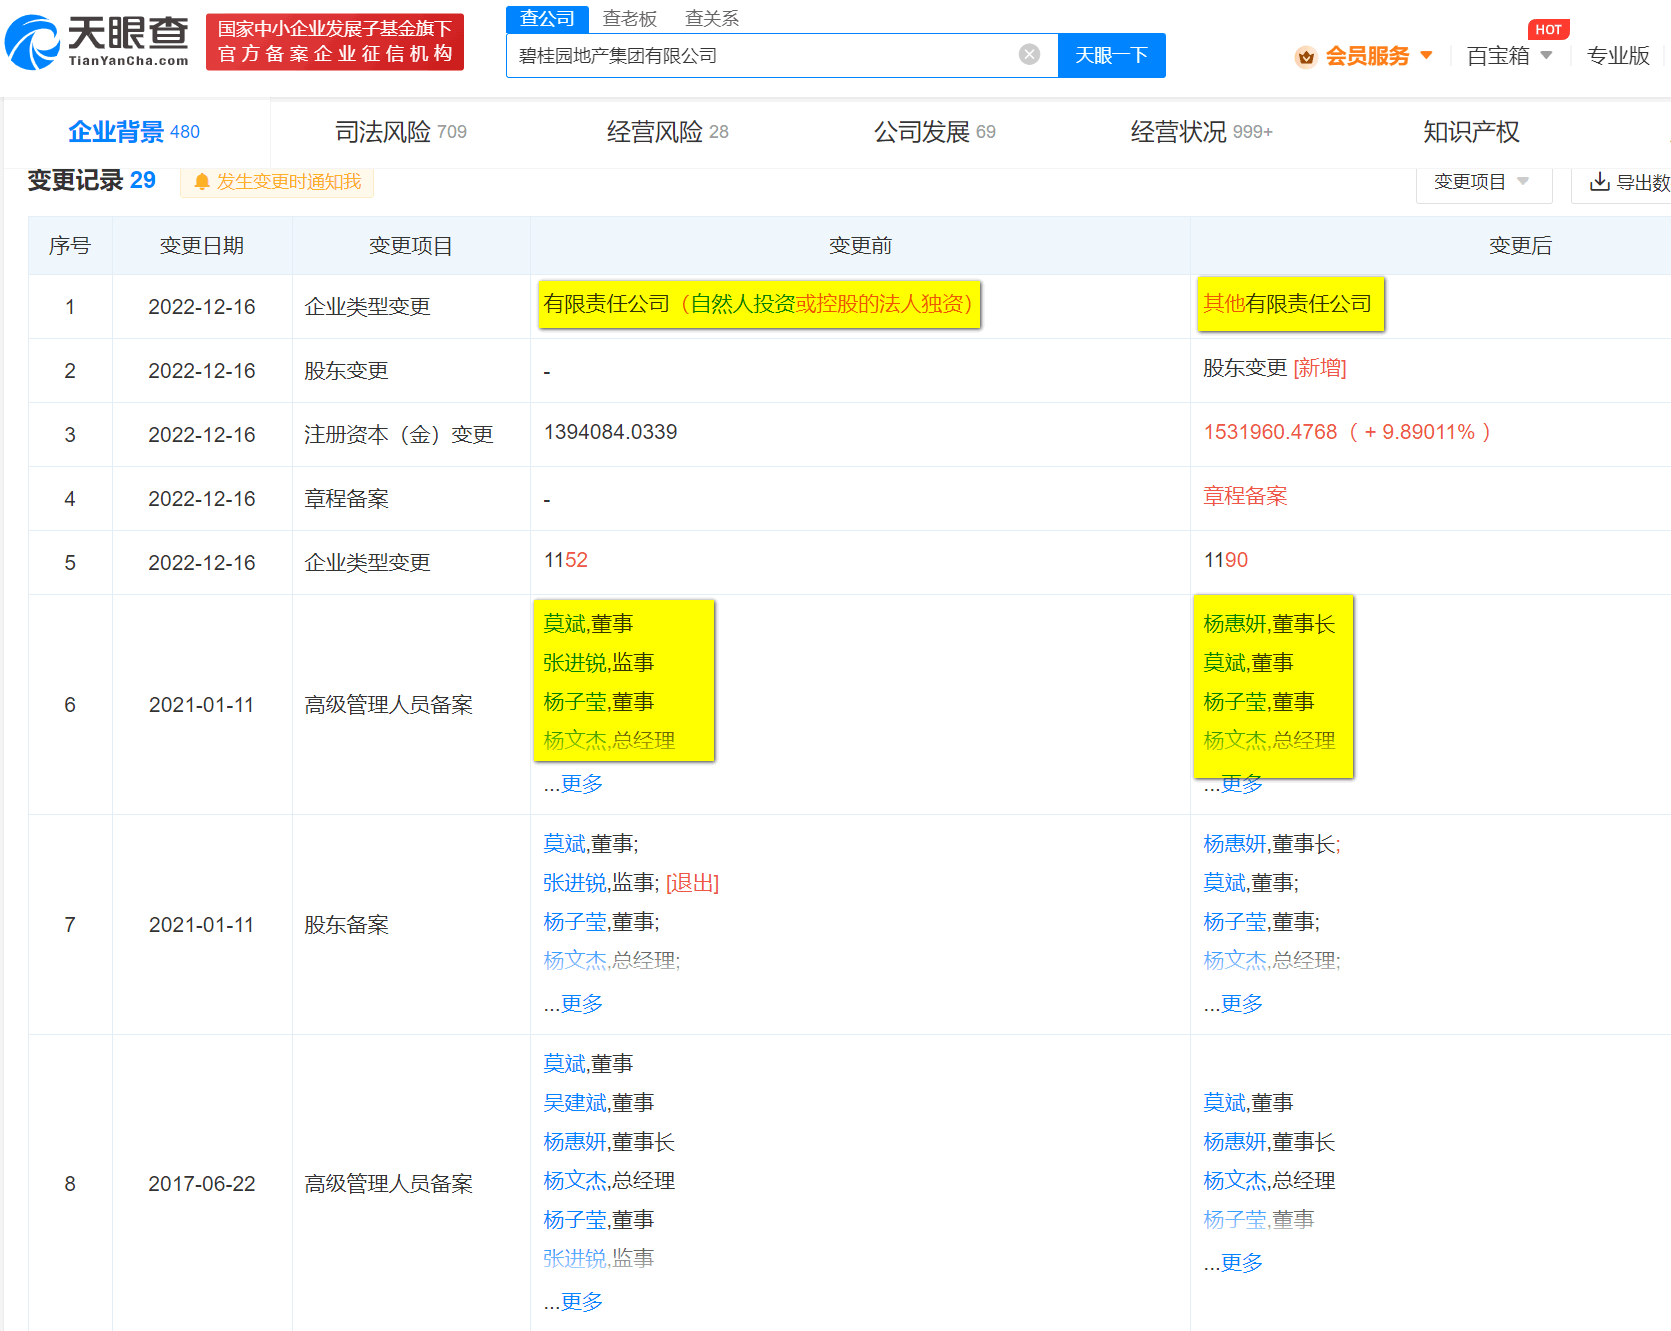
Task: Click 股东变更 [新增] in row 2
Action: (x=1274, y=368)
